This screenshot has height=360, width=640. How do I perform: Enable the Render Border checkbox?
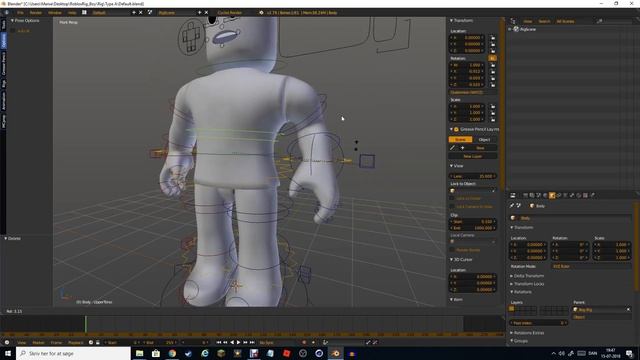(x=452, y=250)
